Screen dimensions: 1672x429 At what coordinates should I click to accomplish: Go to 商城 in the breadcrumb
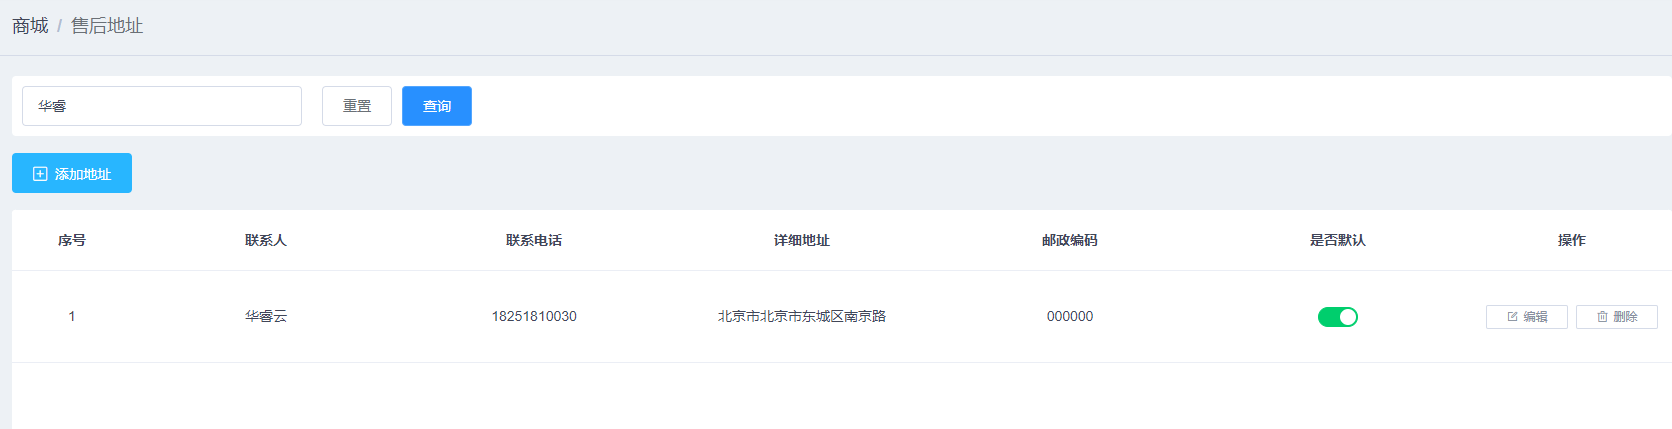[30, 26]
